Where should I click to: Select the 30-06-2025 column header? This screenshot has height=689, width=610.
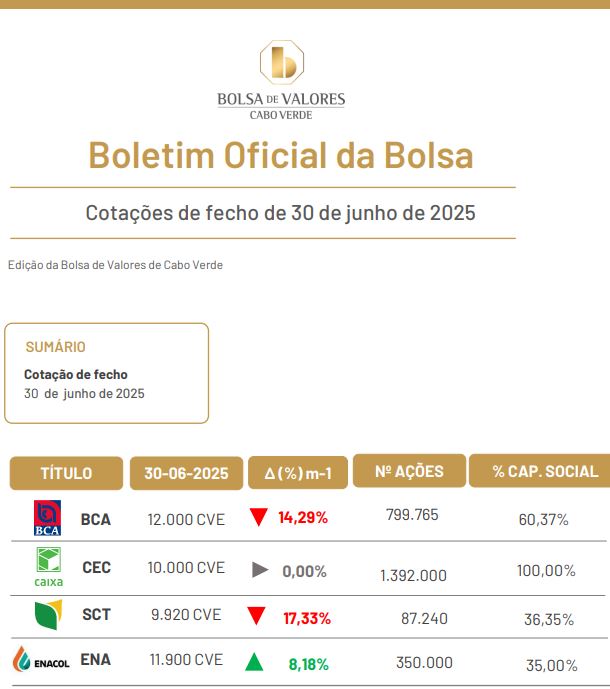click(186, 473)
